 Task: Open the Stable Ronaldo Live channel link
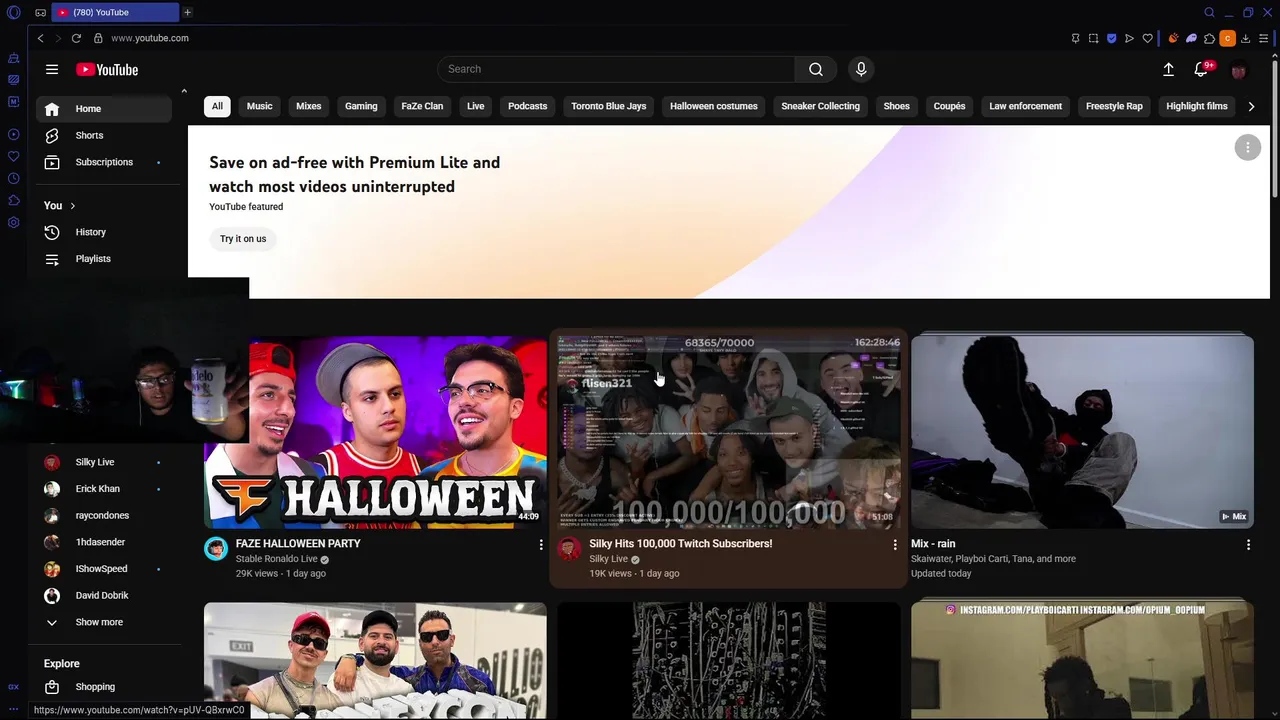click(276, 559)
